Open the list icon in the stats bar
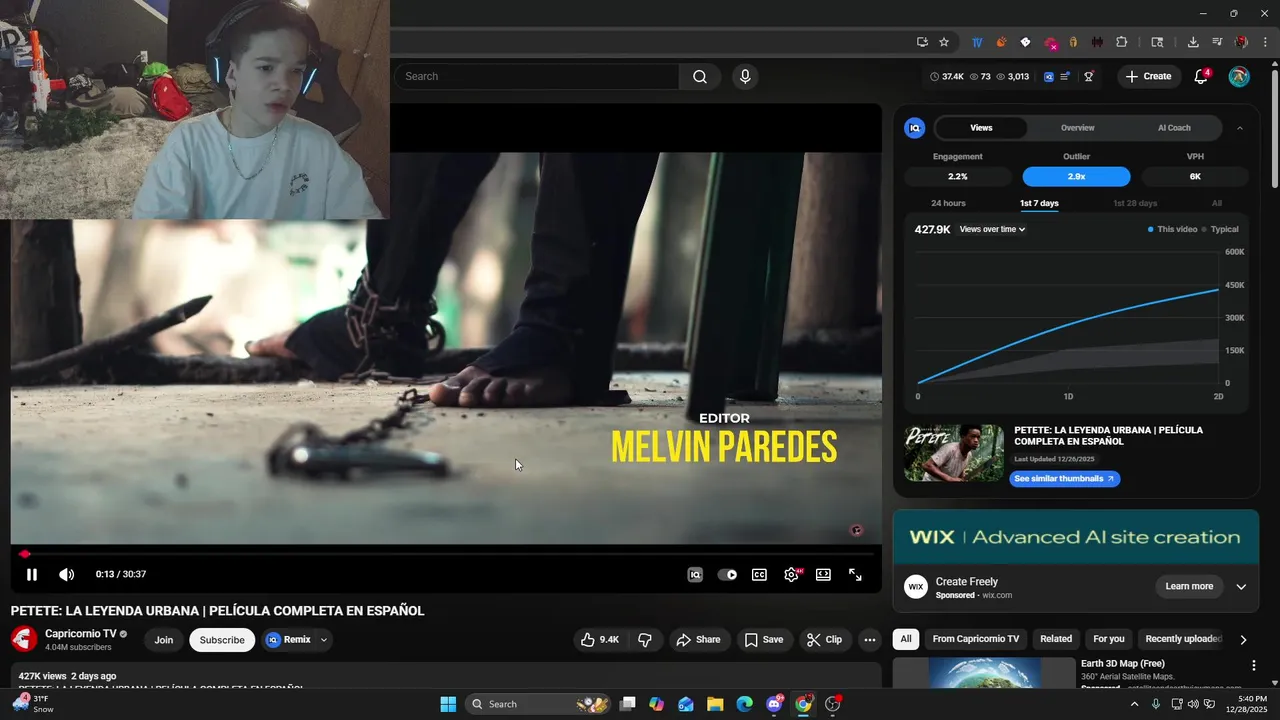Viewport: 1280px width, 720px height. [1066, 77]
